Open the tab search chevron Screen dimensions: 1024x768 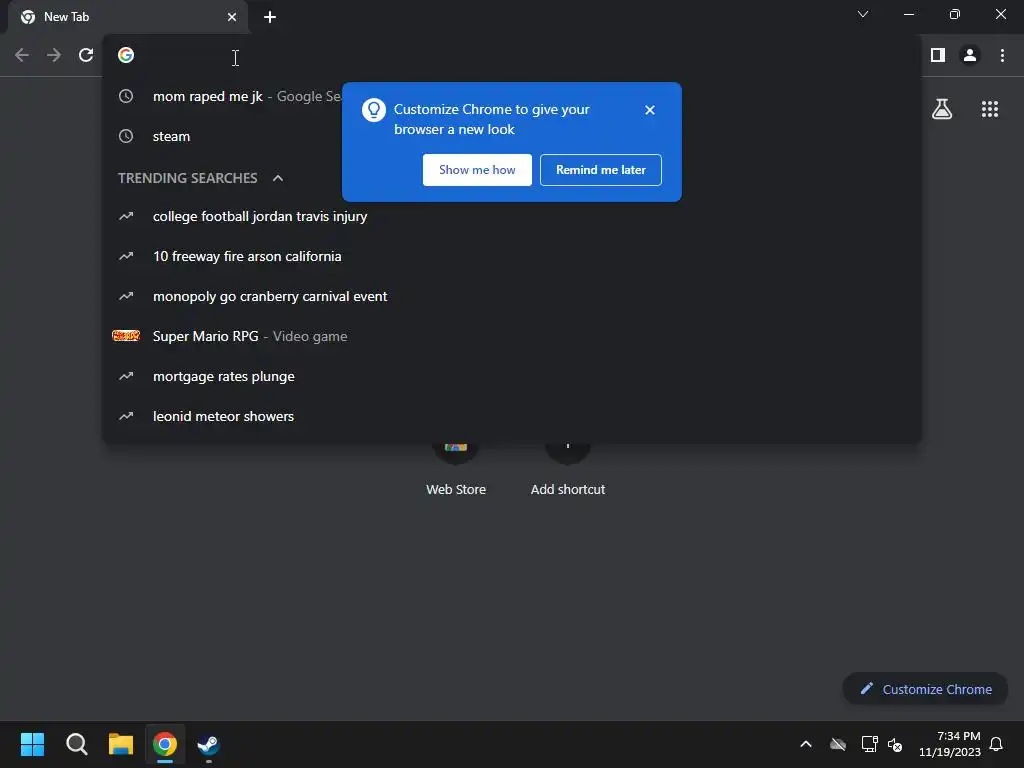(x=863, y=14)
